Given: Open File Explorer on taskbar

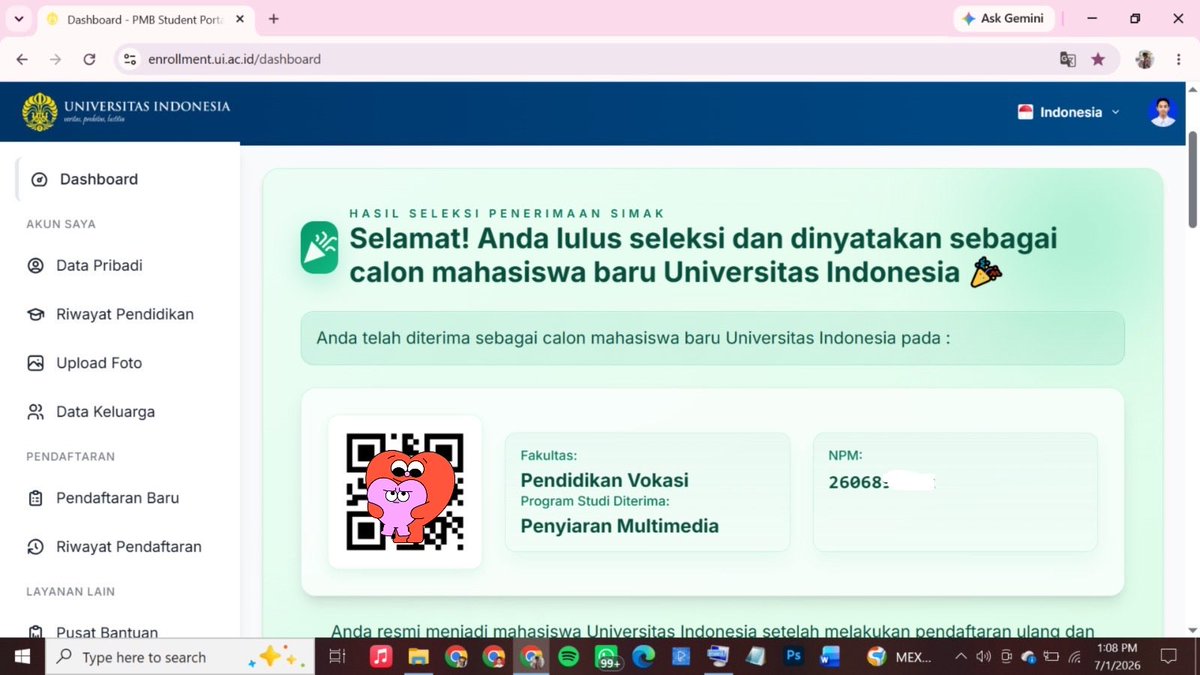Looking at the screenshot, I should pyautogui.click(x=418, y=657).
